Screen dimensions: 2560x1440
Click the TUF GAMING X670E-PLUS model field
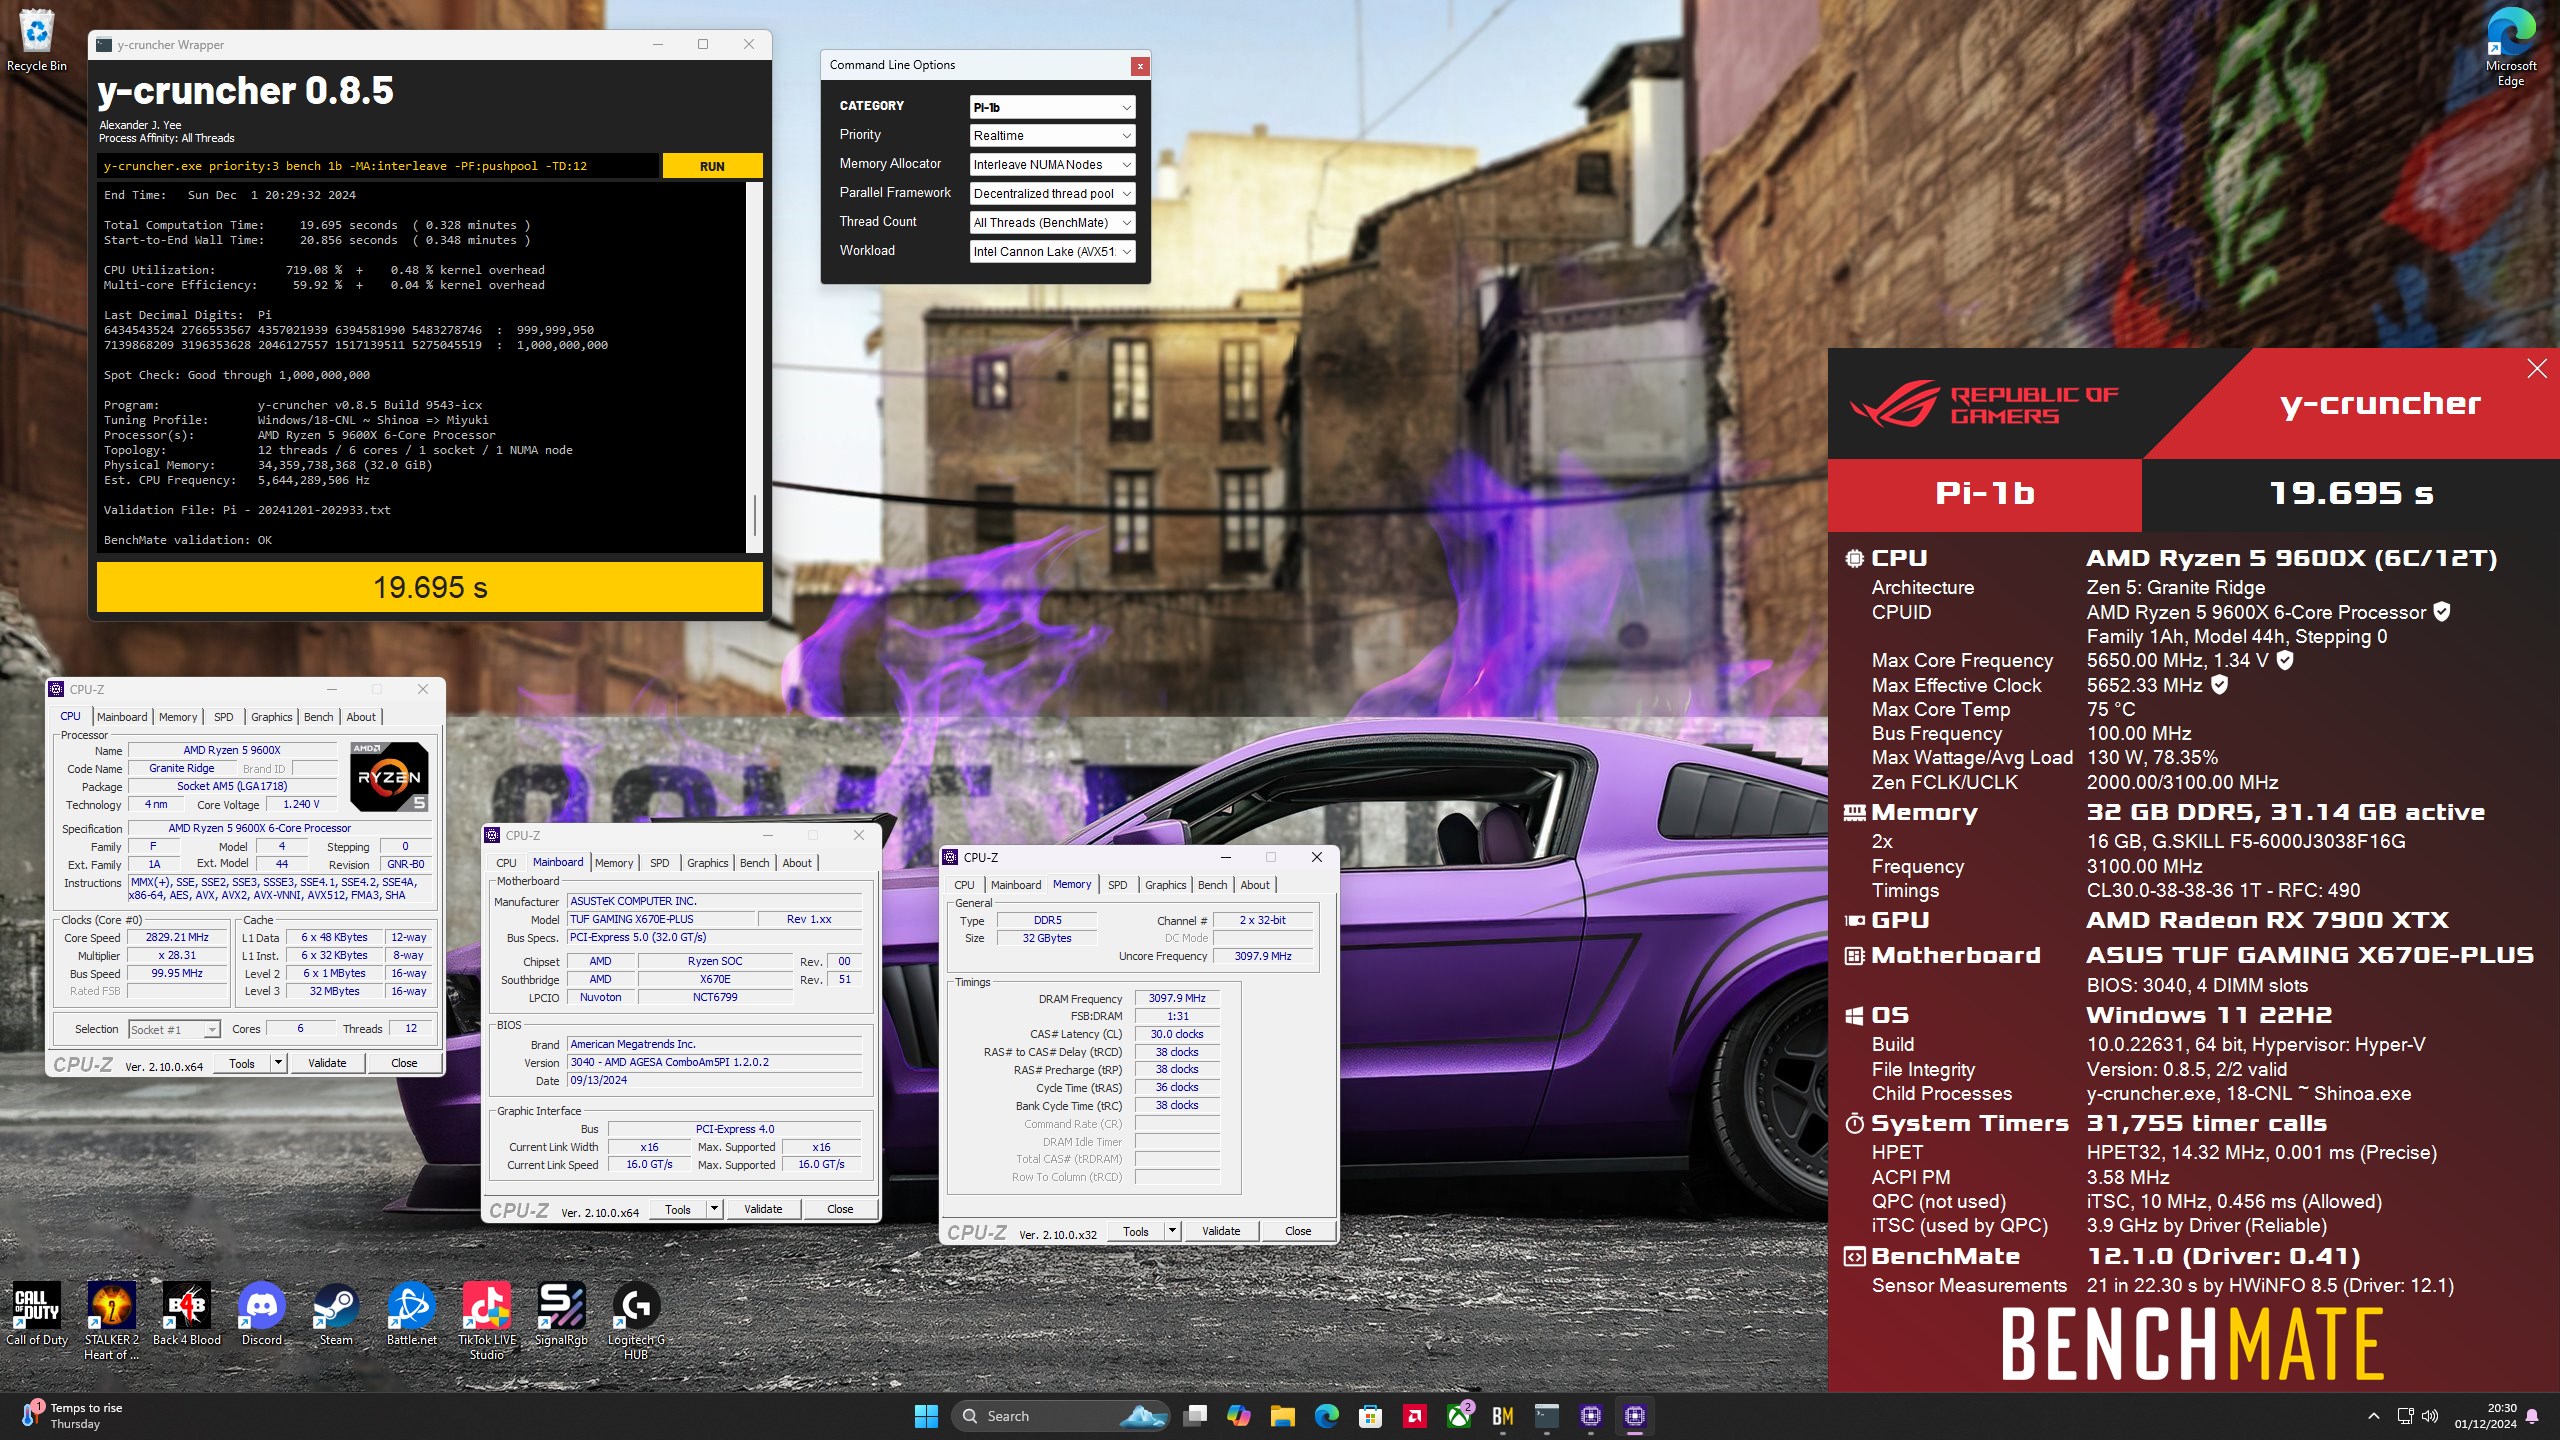coord(660,919)
